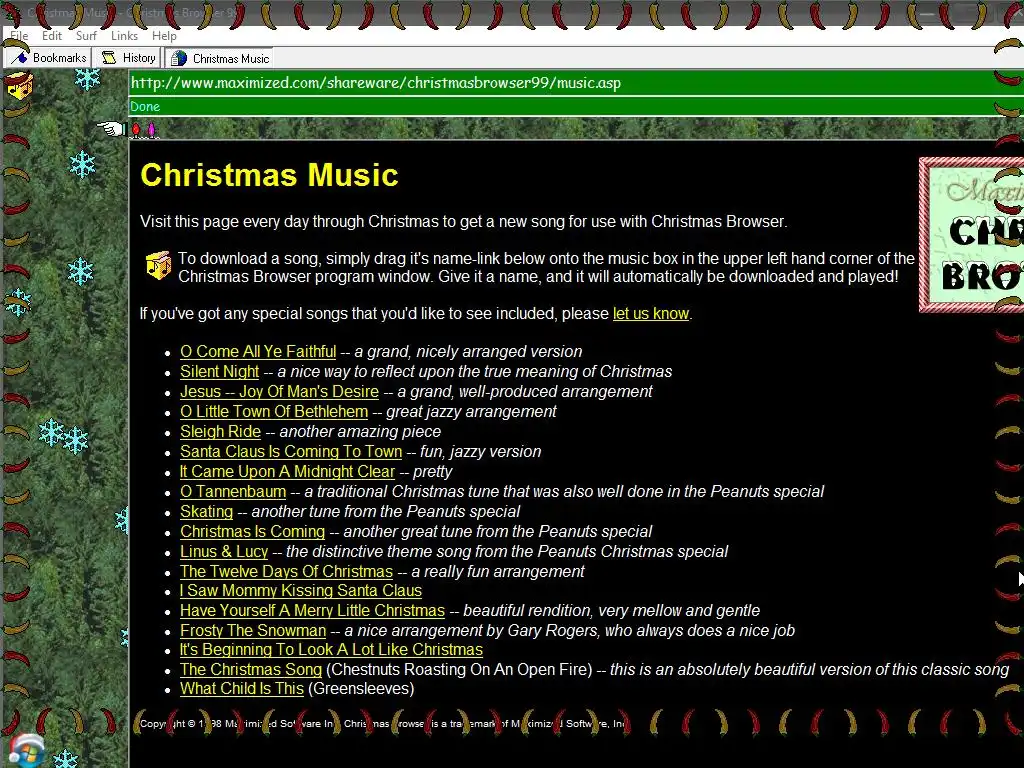1024x768 pixels.
Task: Open the 'O Tannenbaum' link
Action: [x=233, y=492]
